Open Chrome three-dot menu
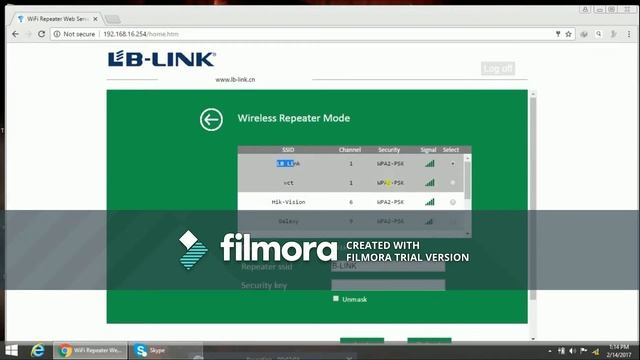Image resolution: width=640 pixels, height=360 pixels. click(629, 34)
